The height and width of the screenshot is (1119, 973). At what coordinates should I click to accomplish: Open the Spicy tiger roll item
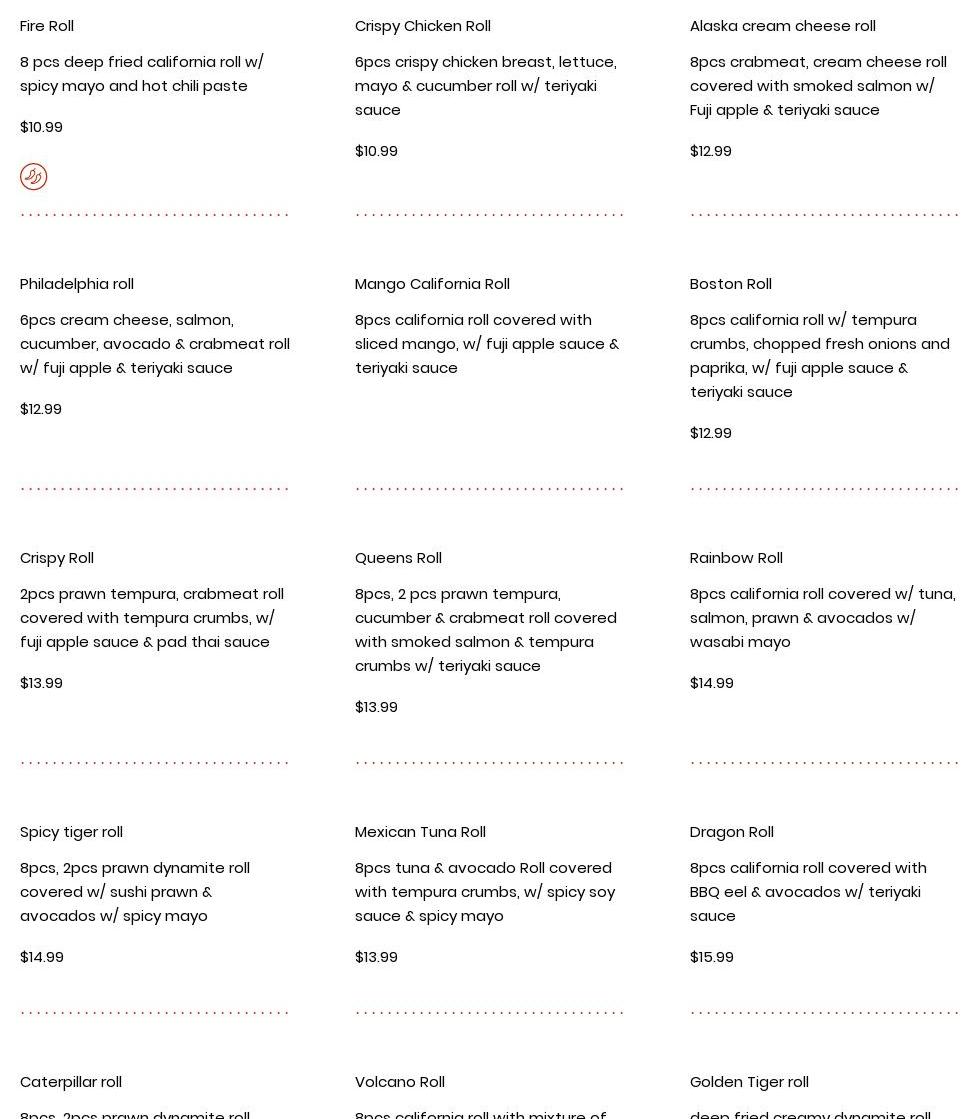coord(71,832)
